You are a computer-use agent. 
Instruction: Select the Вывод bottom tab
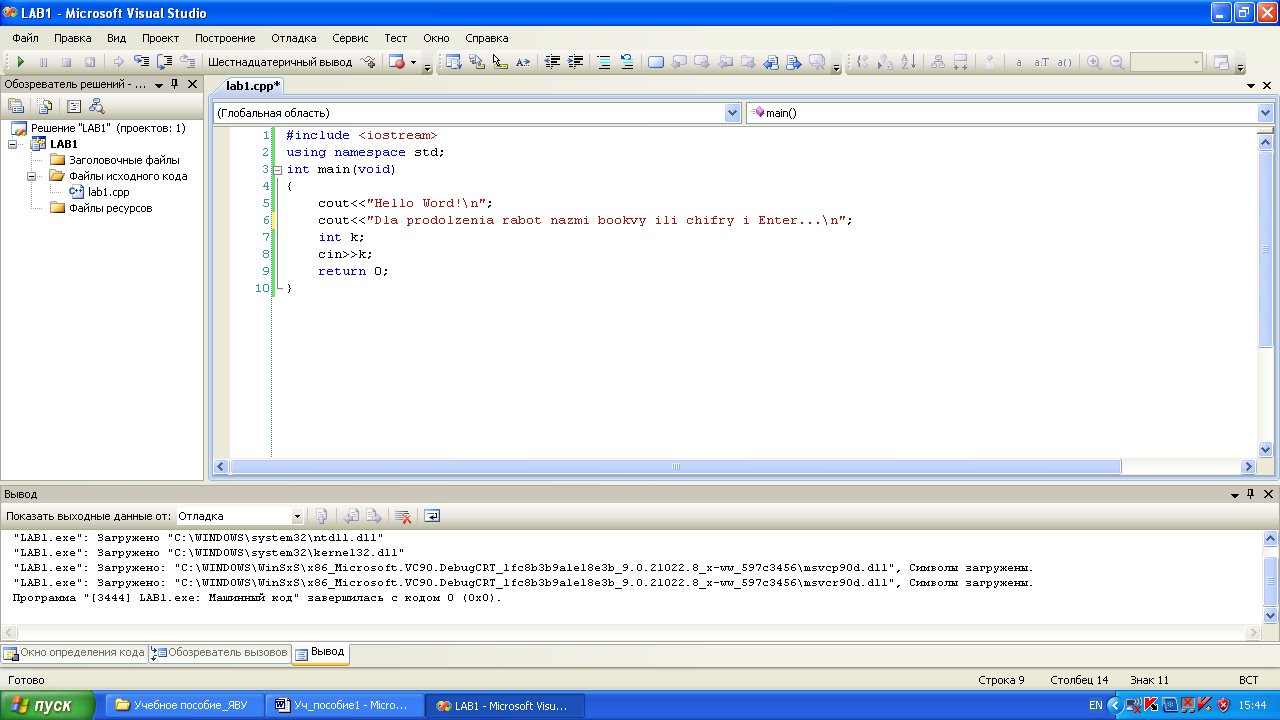point(320,652)
